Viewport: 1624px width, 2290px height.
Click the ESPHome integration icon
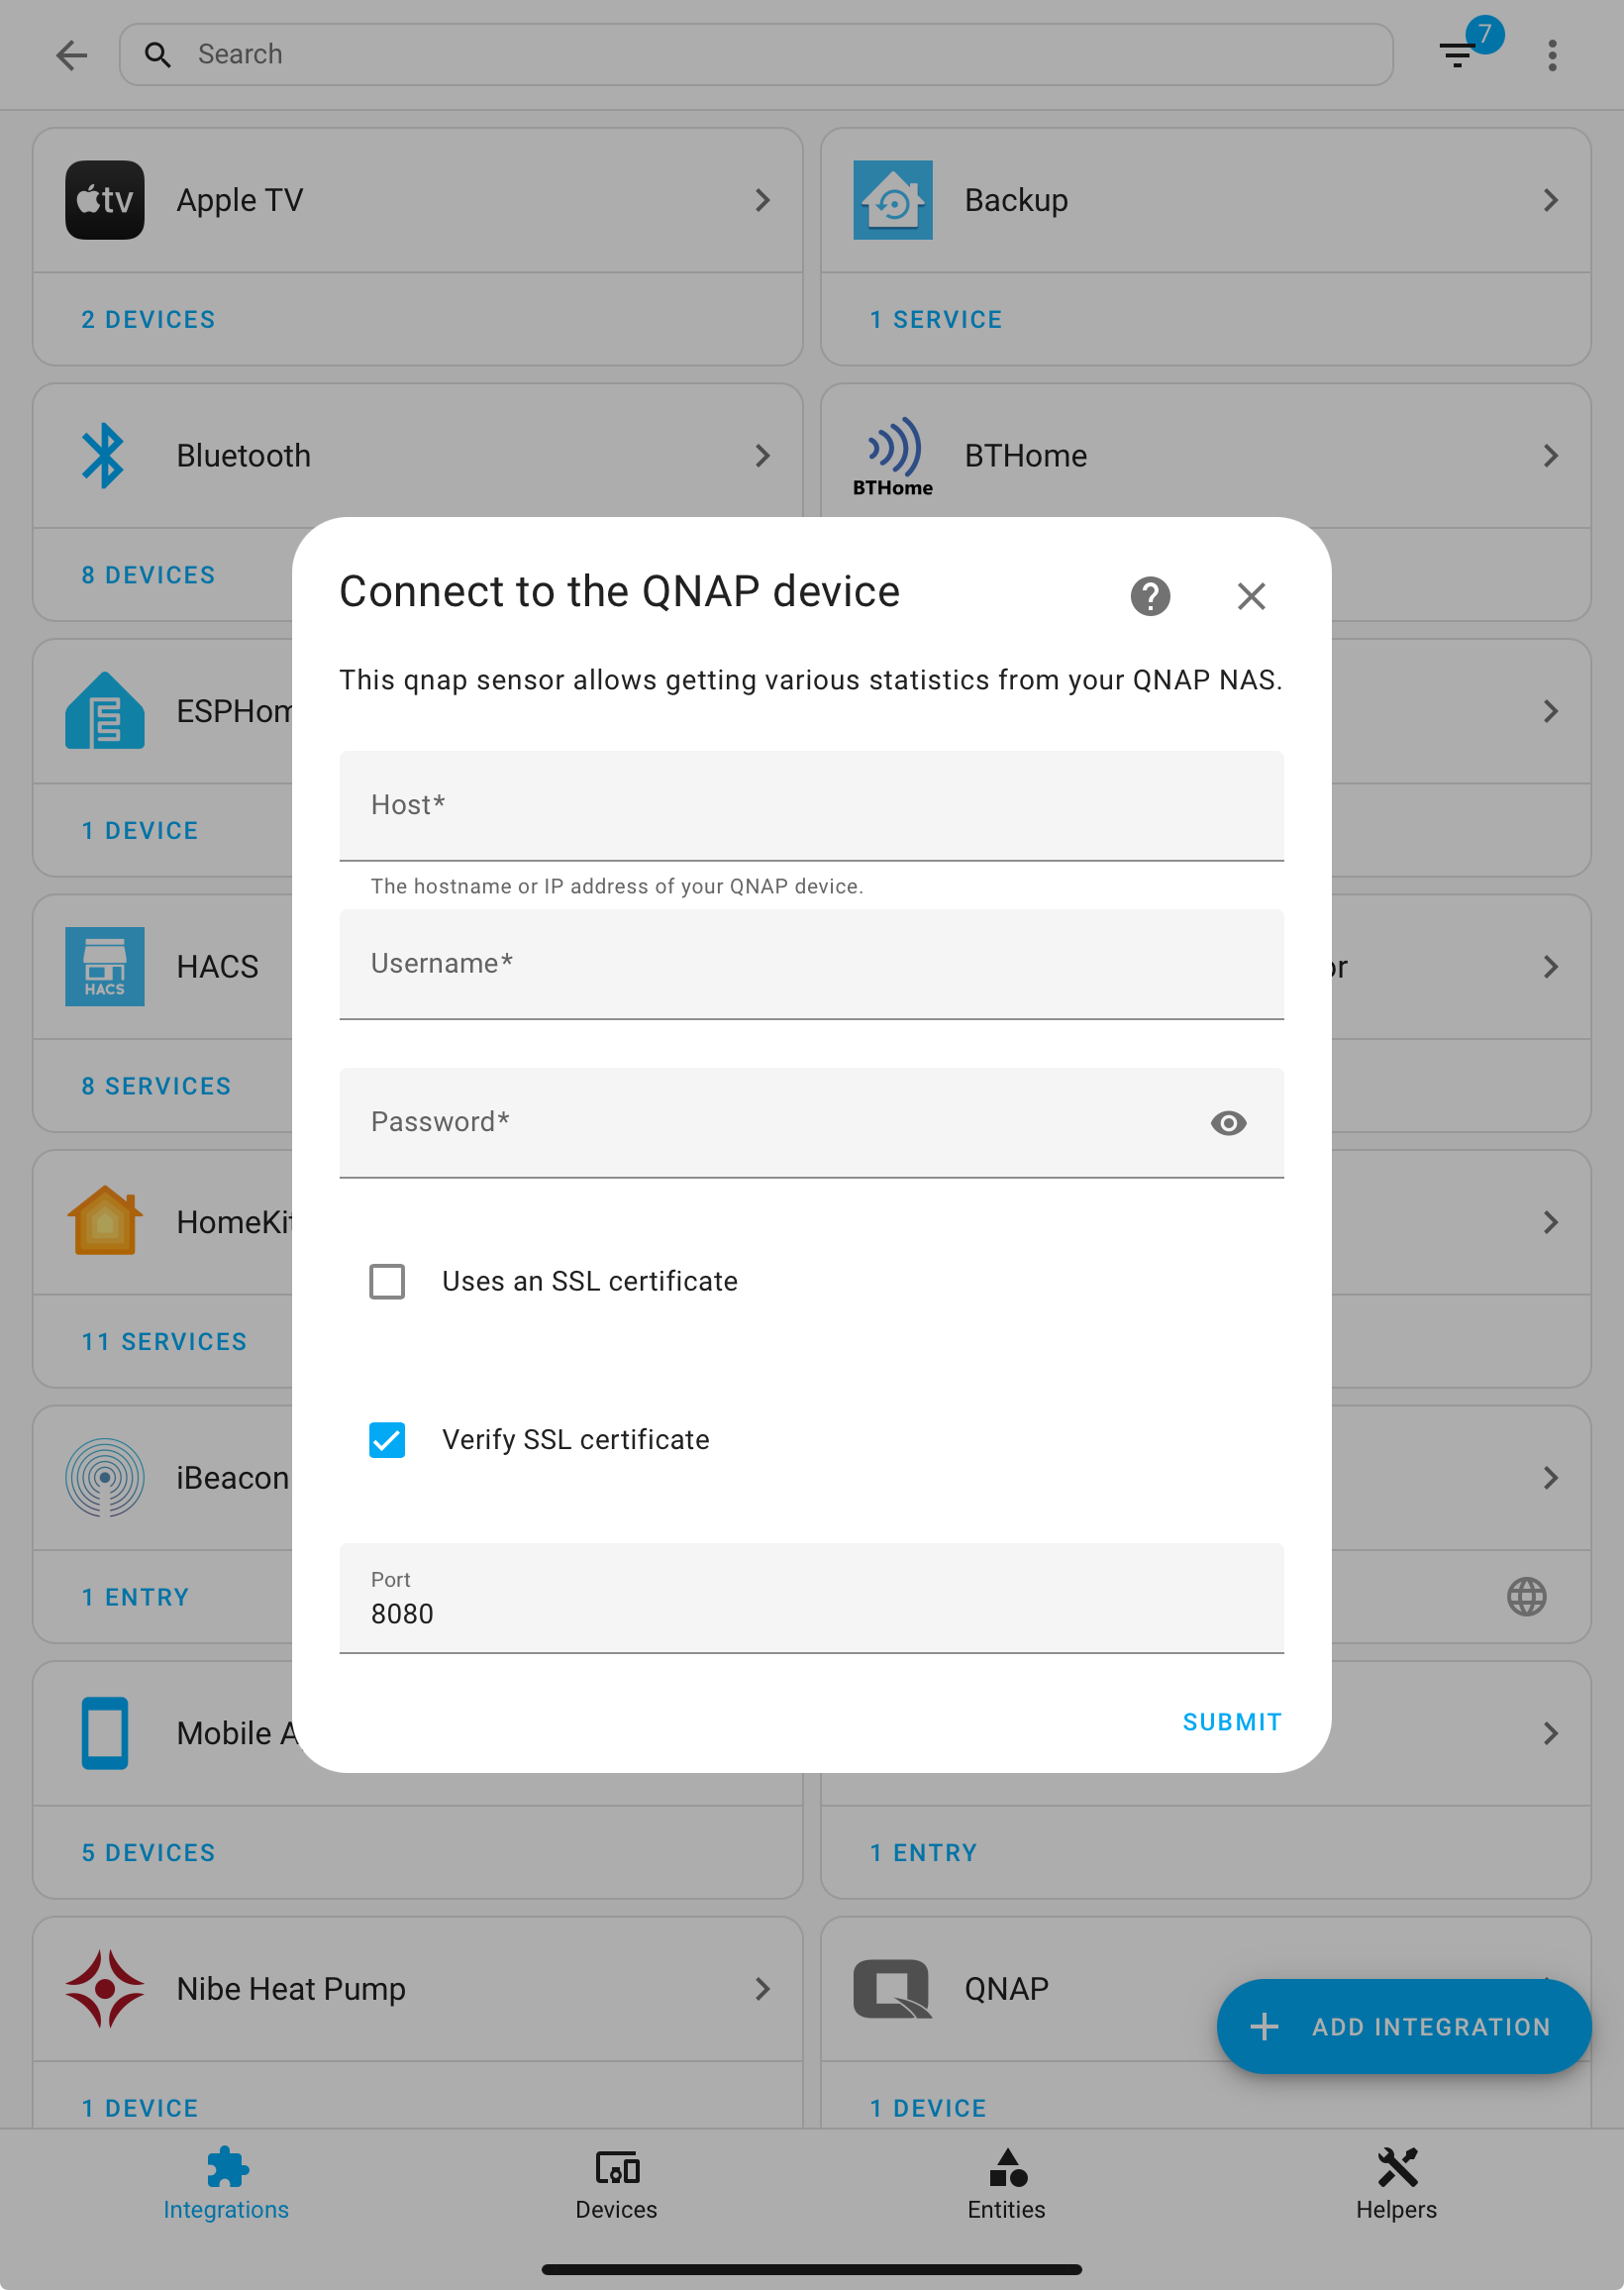[x=104, y=710]
